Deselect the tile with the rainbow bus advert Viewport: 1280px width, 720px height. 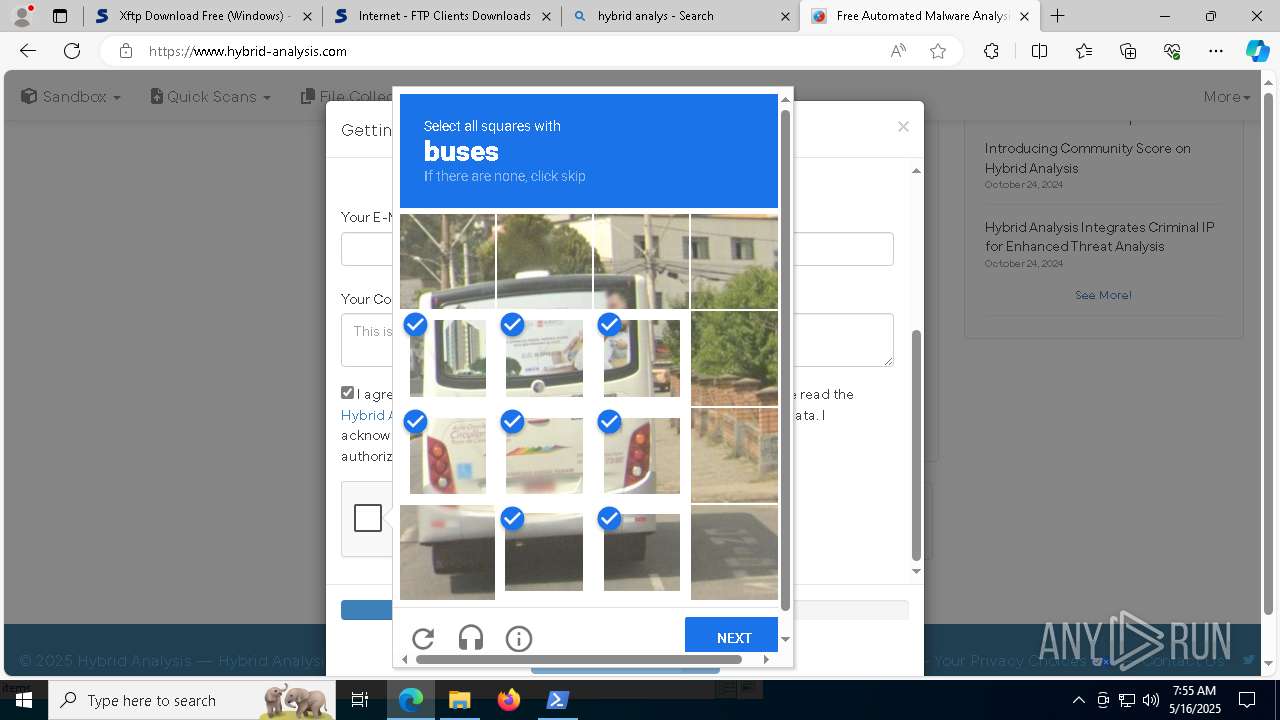(x=544, y=455)
